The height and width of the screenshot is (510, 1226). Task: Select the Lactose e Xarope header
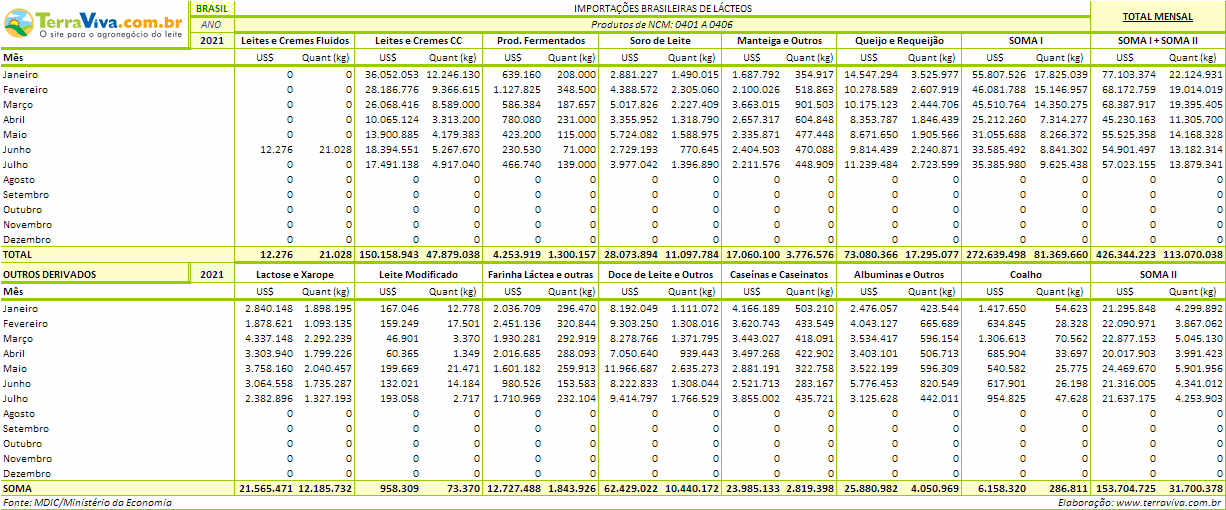(x=294, y=274)
